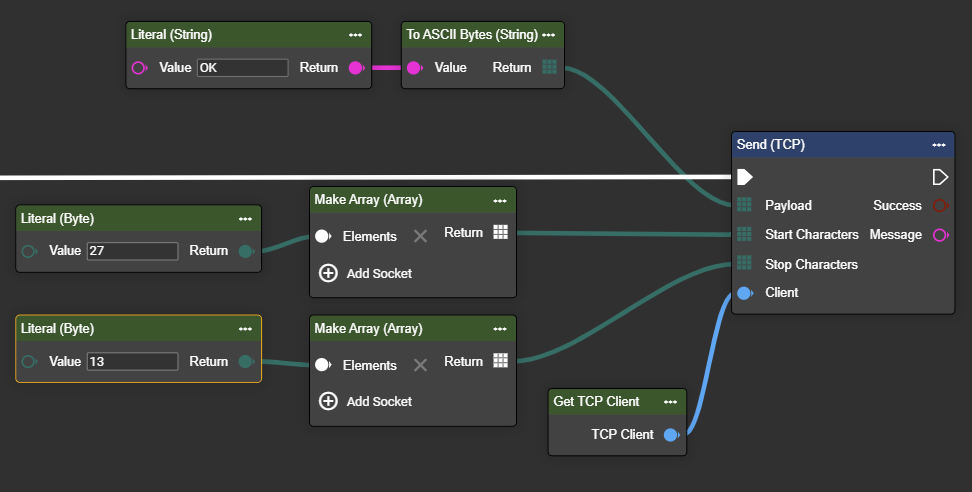Click the Send (TCP) execution output pin
The image size is (972, 492).
pos(940,177)
